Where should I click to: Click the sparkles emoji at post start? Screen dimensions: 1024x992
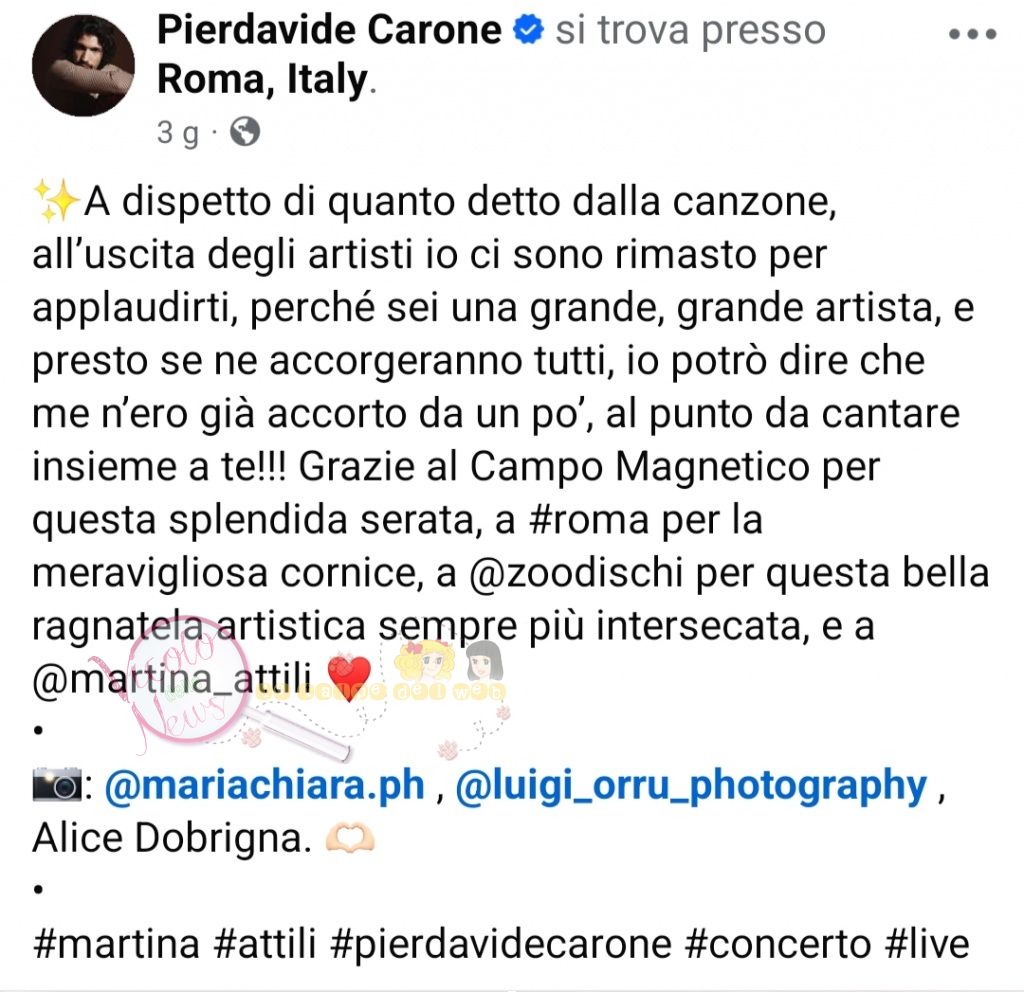click(x=56, y=201)
